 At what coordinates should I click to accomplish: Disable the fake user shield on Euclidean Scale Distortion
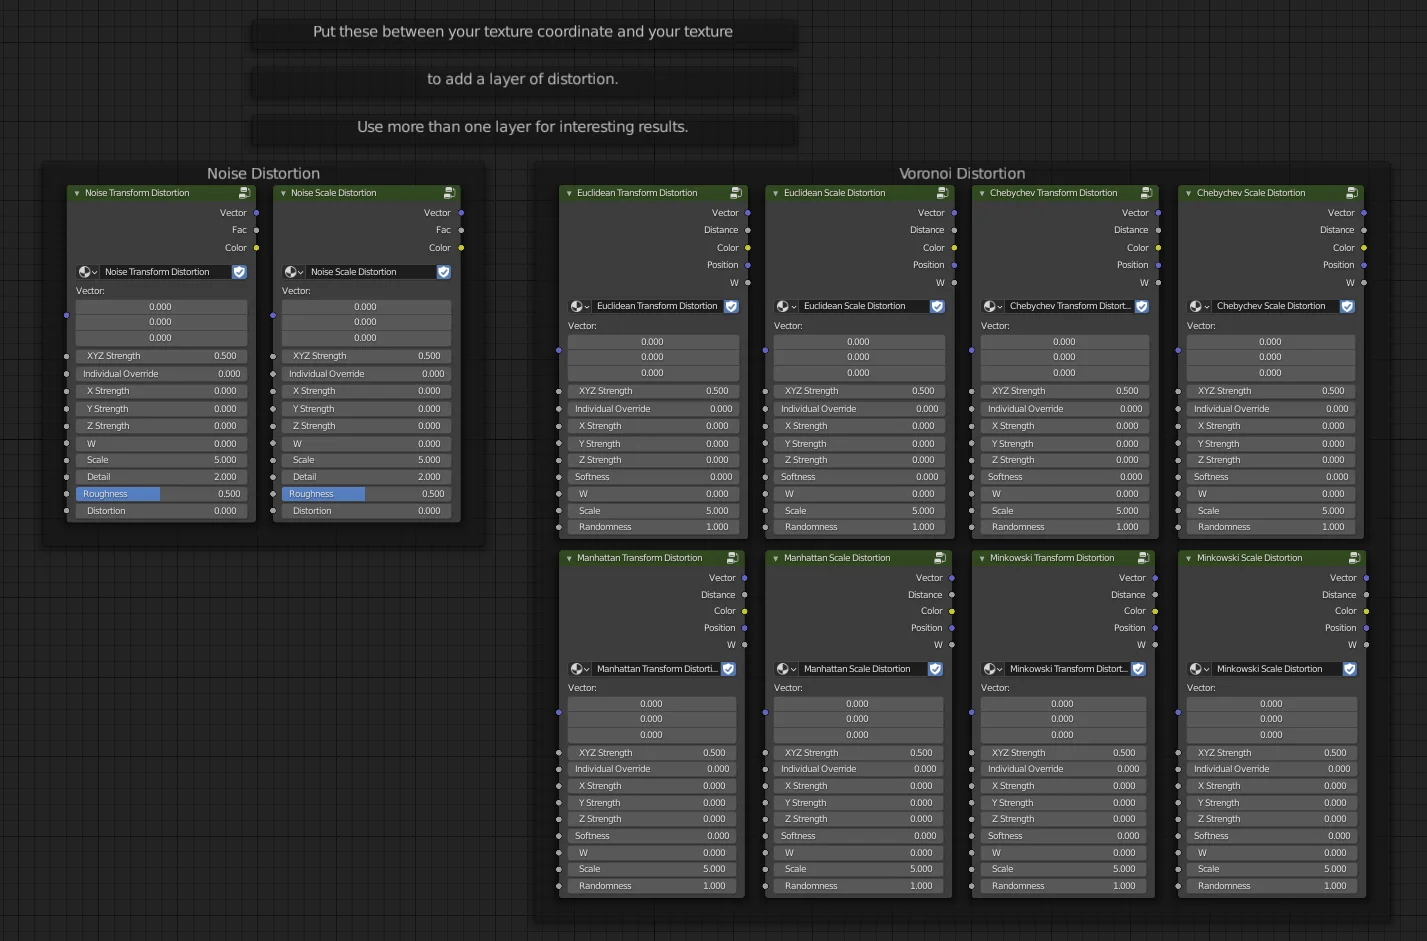tap(937, 305)
